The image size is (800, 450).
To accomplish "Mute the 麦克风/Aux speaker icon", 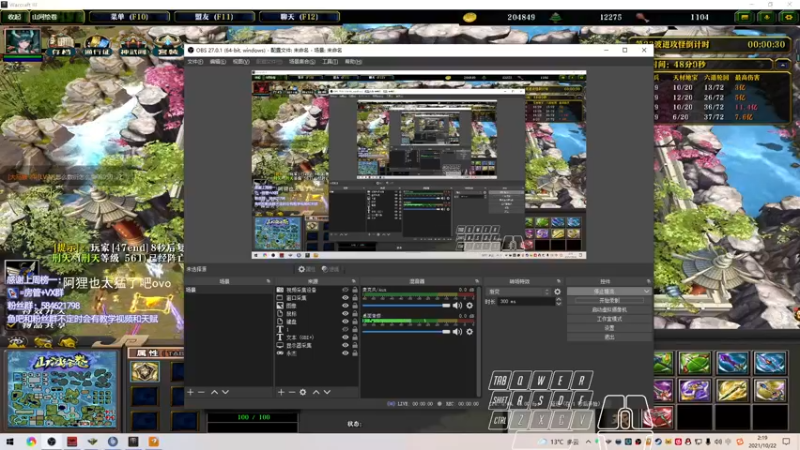I will (x=457, y=306).
